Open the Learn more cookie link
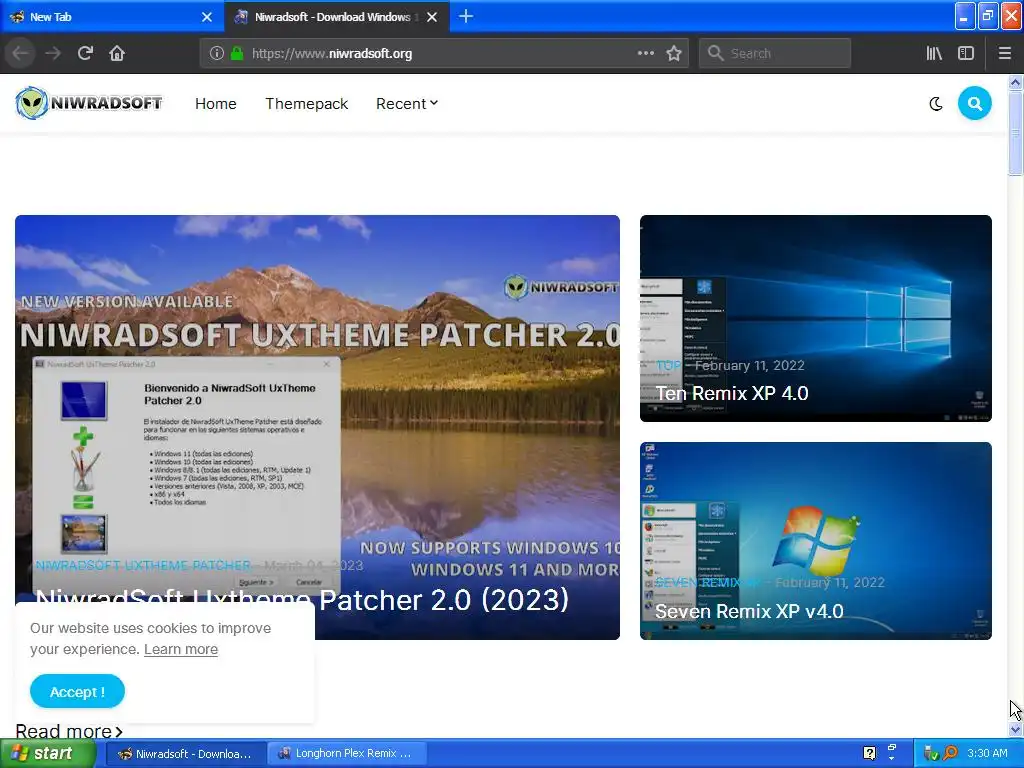The height and width of the screenshot is (768, 1024). pyautogui.click(x=181, y=649)
